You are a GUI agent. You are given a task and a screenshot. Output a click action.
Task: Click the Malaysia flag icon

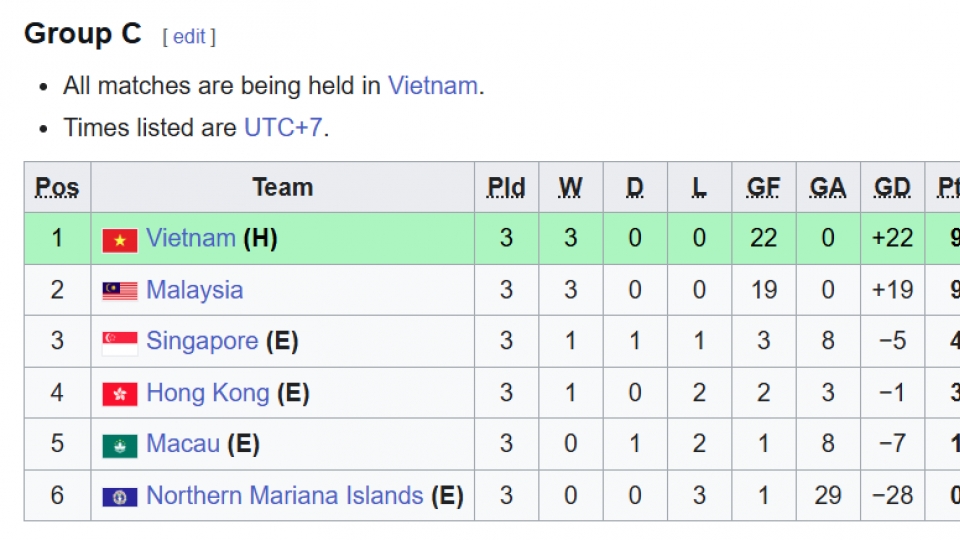[x=120, y=291]
